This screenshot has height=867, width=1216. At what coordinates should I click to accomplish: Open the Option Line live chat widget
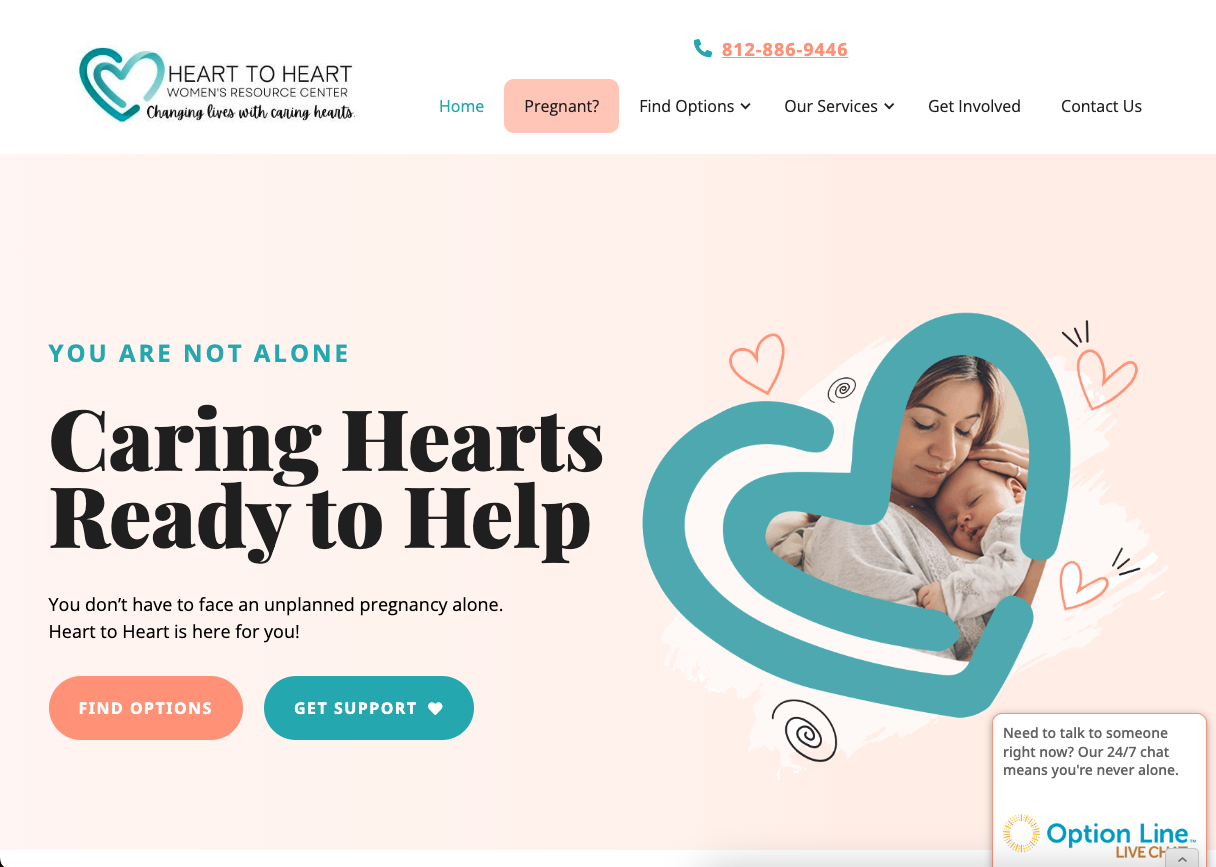tap(1099, 790)
